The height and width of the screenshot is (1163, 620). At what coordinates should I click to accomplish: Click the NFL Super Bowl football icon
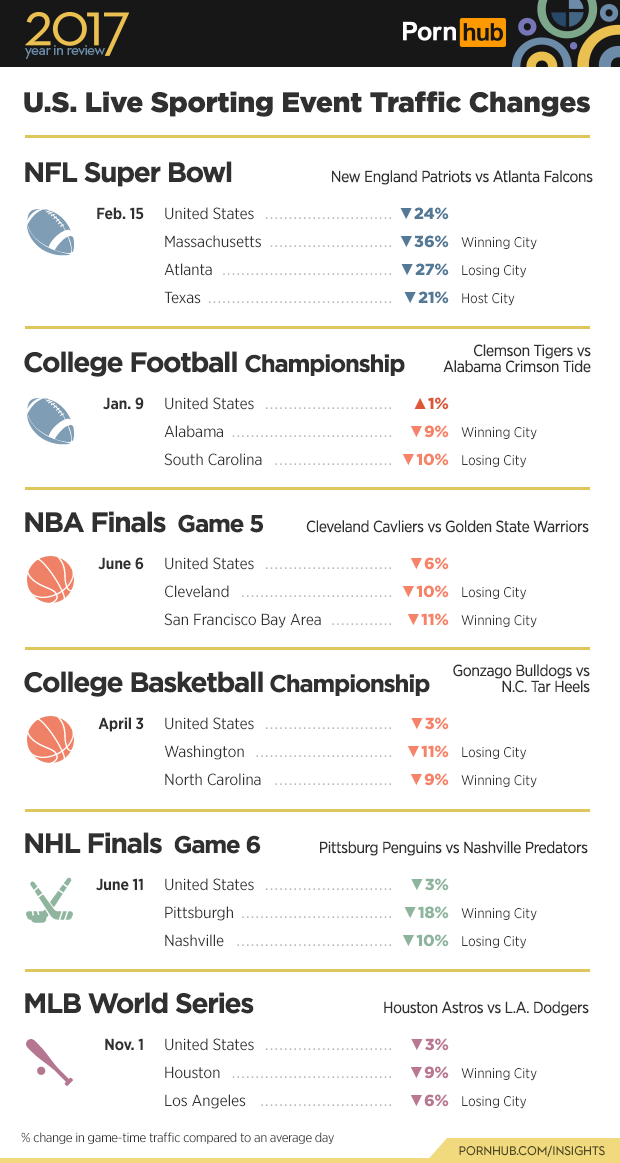point(50,232)
